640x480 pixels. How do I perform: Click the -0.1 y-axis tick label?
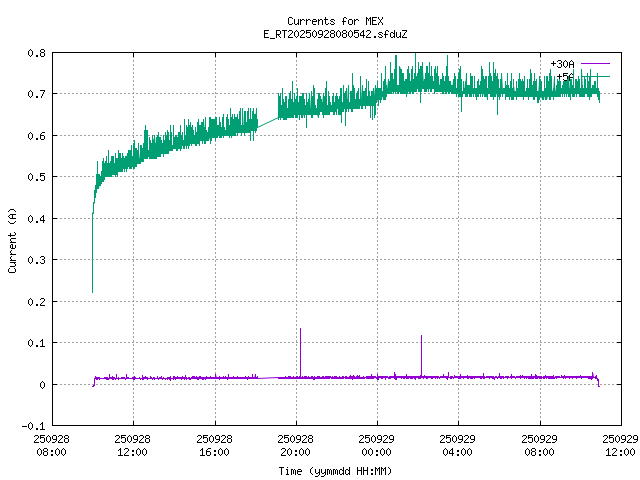(32, 426)
